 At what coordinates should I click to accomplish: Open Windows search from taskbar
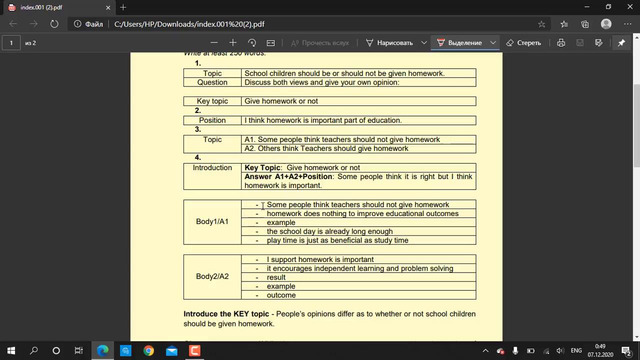(x=34, y=351)
